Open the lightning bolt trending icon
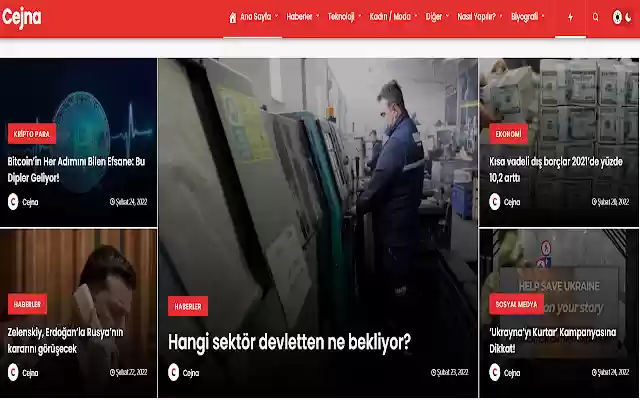This screenshot has width=640, height=400. pyautogui.click(x=570, y=17)
